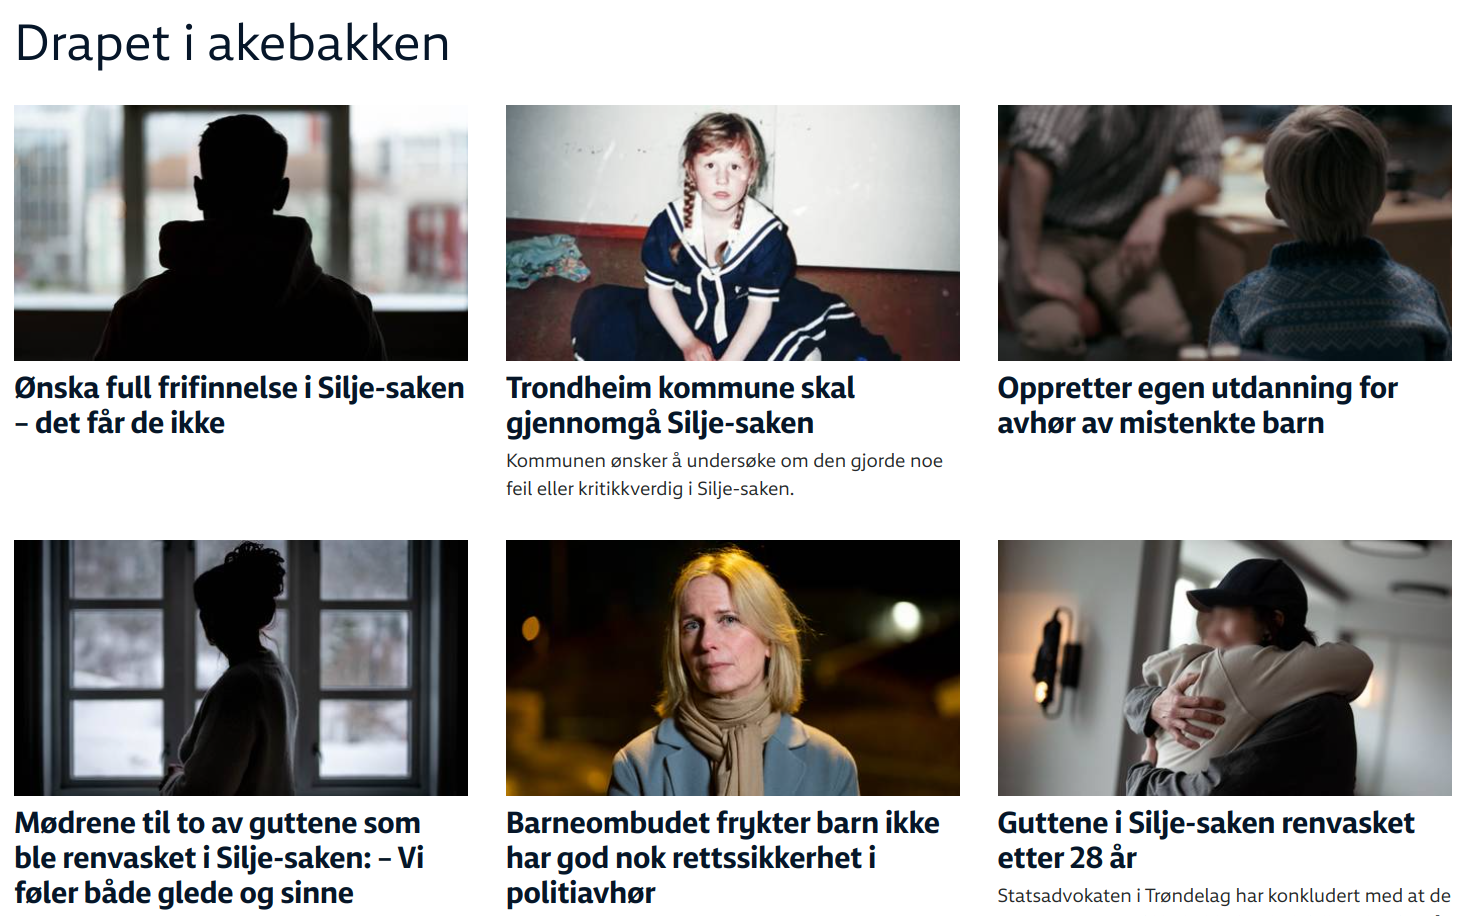Open 'Oppretter egen utdanning for avhør' headline
Image resolution: width=1465 pixels, height=916 pixels.
click(1197, 405)
